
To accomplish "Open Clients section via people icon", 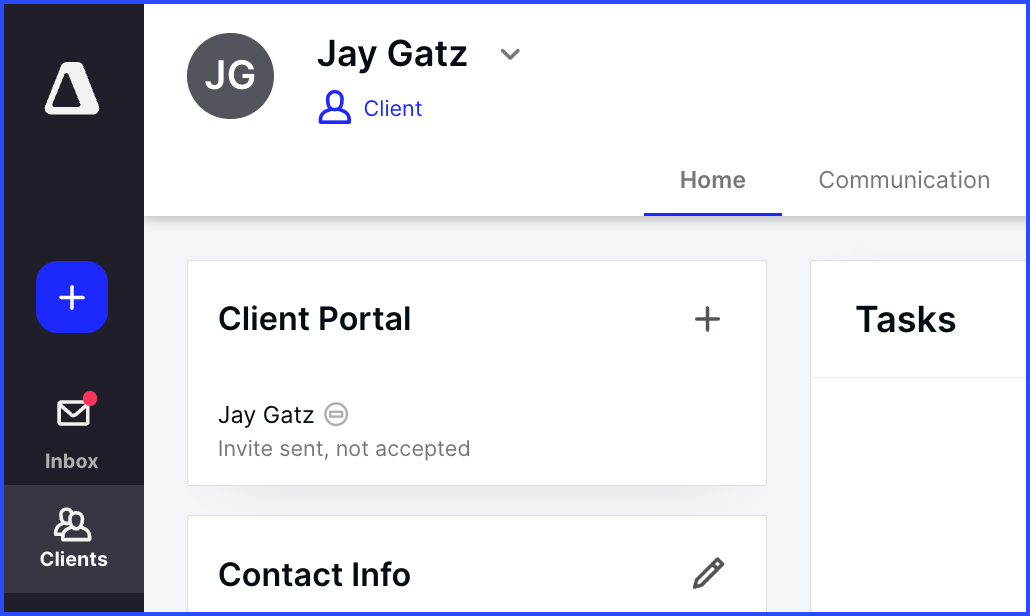I will 72,524.
